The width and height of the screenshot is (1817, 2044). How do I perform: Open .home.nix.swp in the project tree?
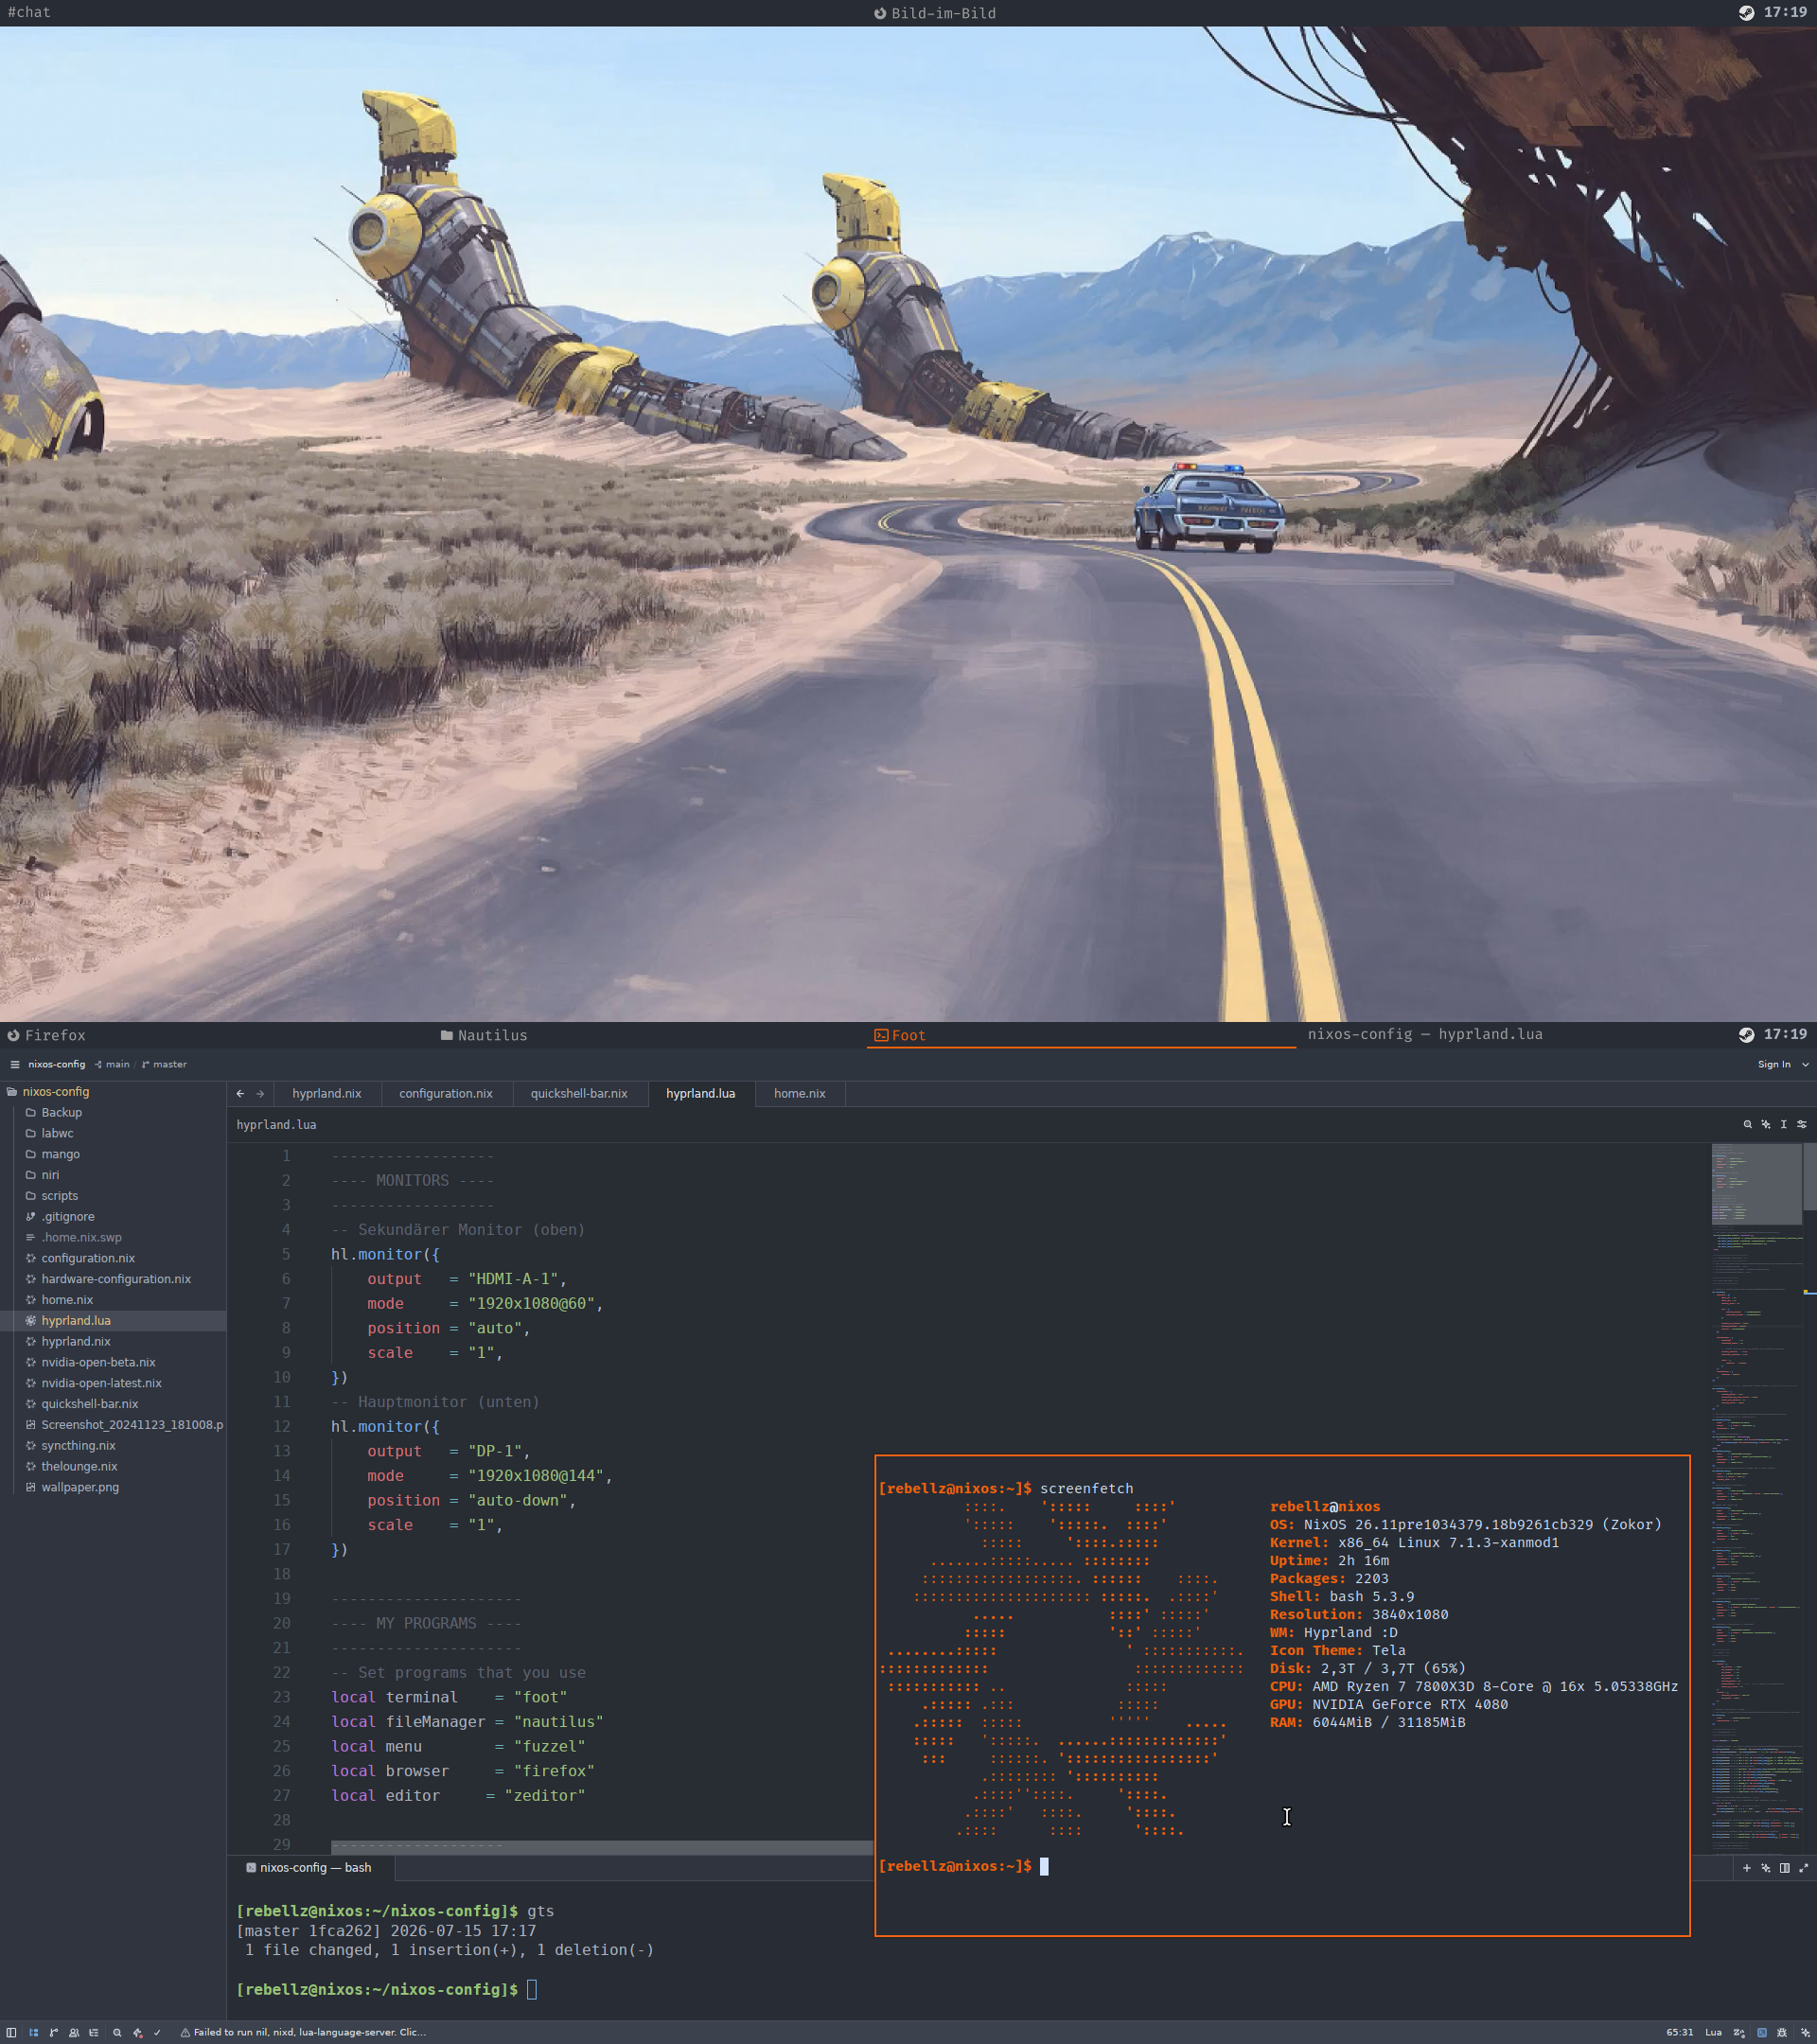[113, 1238]
